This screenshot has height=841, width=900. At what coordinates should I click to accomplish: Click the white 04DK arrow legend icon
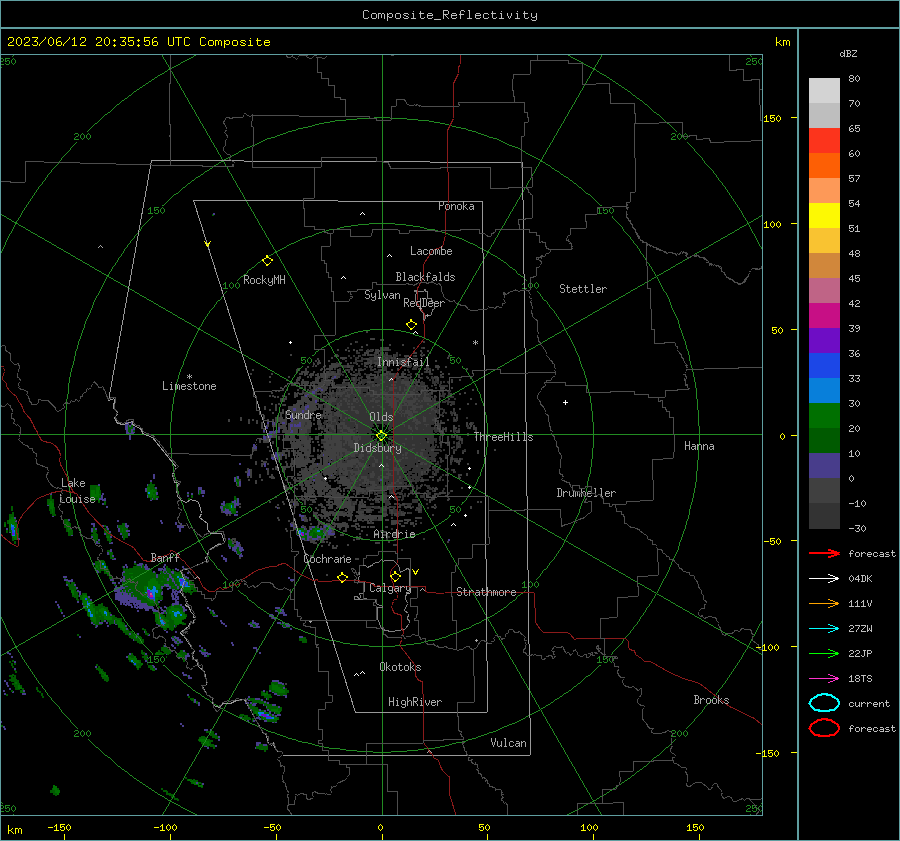pos(824,579)
